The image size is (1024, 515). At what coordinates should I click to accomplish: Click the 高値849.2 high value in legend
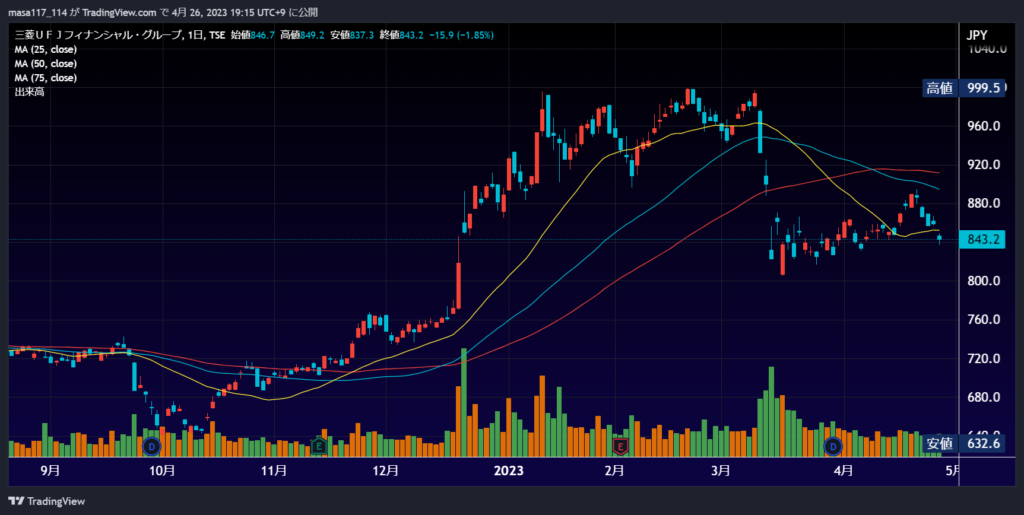tap(302, 35)
